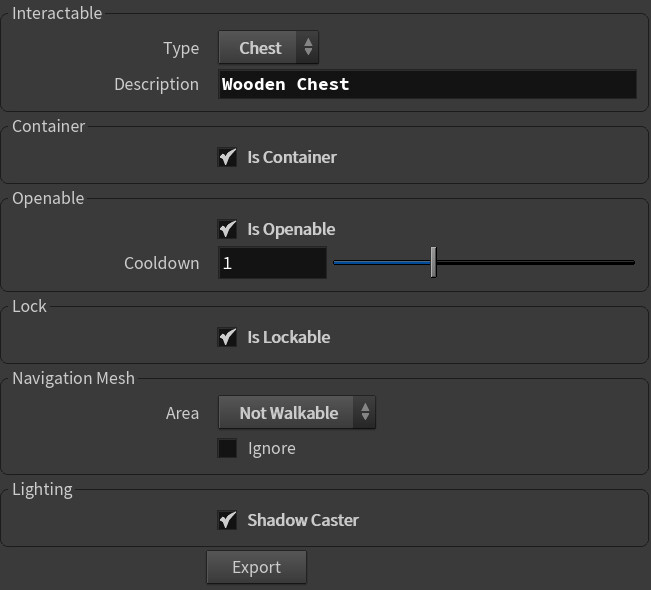Toggle the Is Openable checkbox
Image resolution: width=651 pixels, height=590 pixels.
coord(228,229)
